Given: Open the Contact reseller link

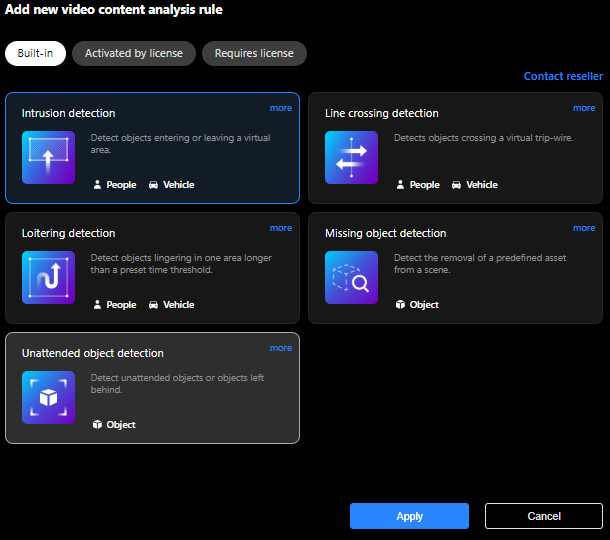Looking at the screenshot, I should [563, 76].
